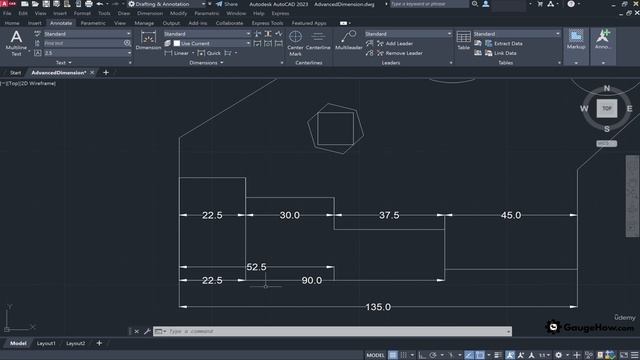Toggle object snap tracking
640x360 pixels.
pos(469,355)
